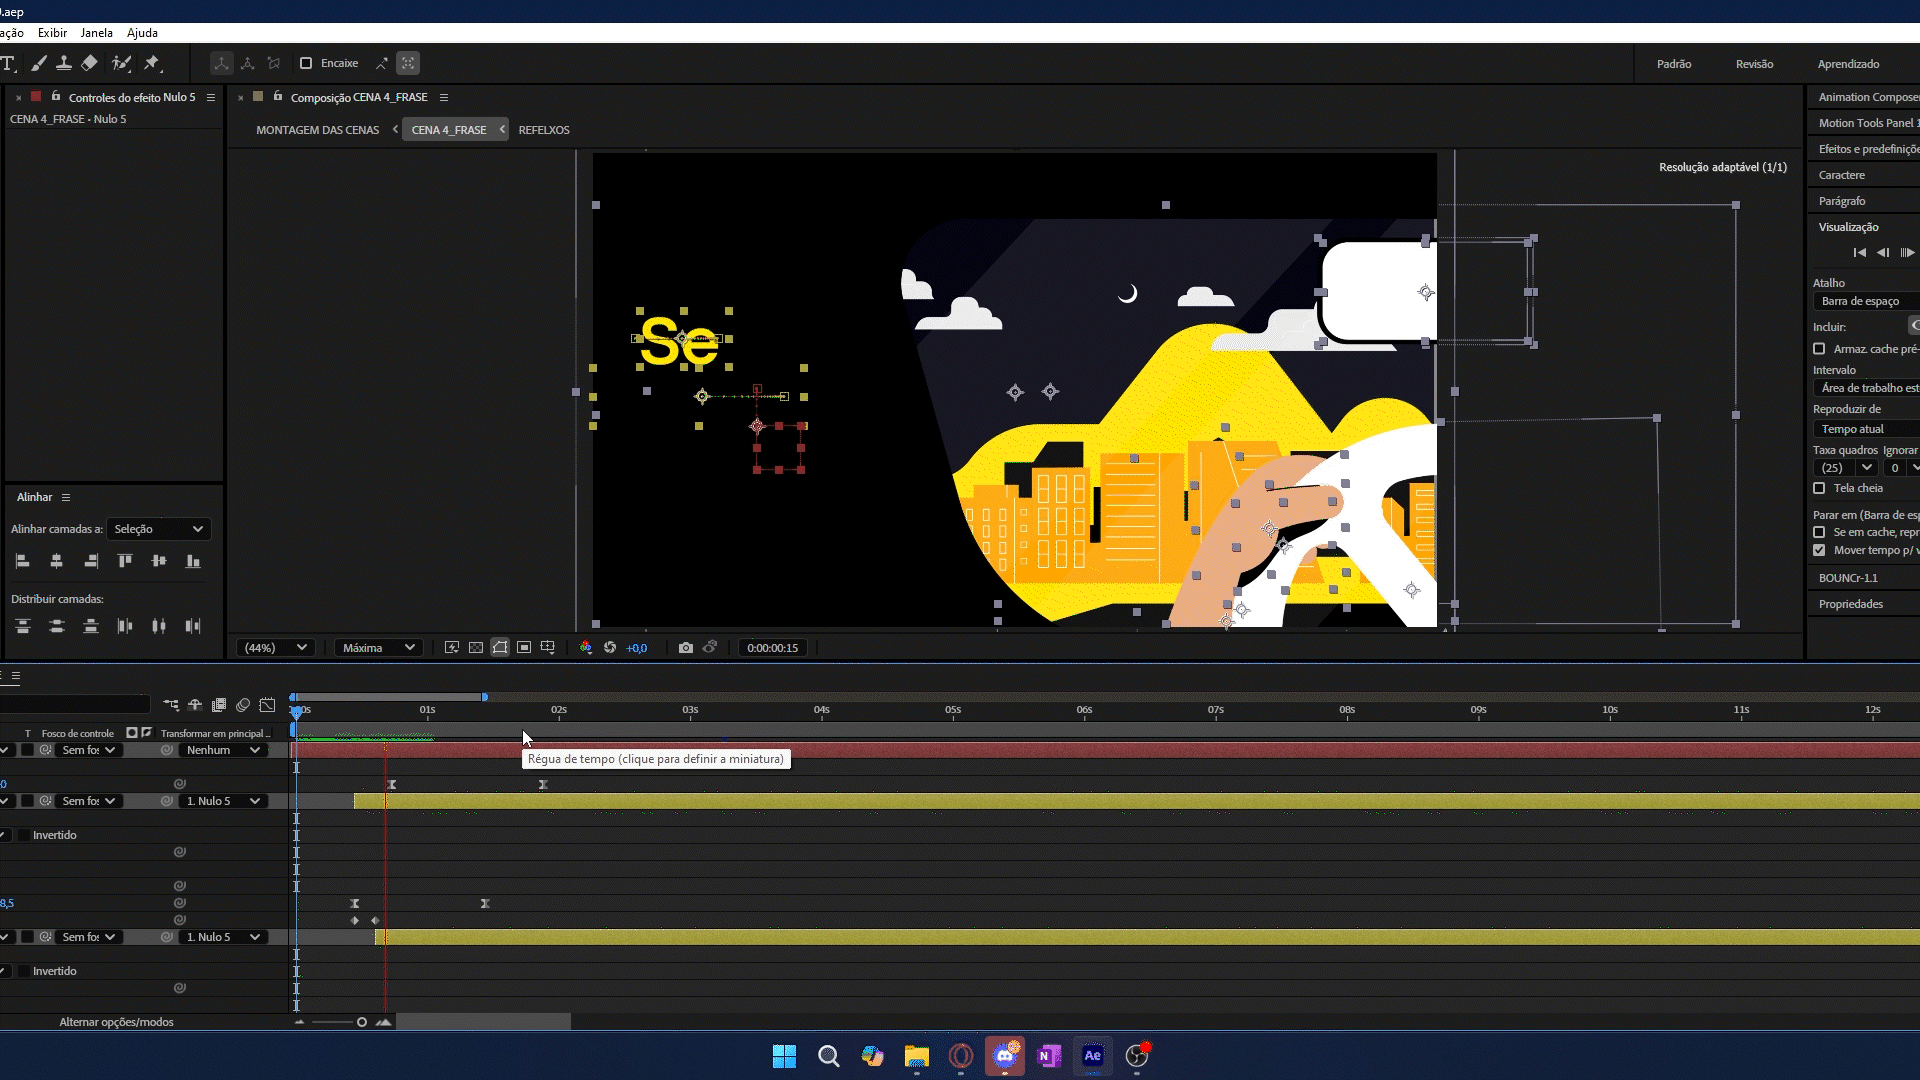Open the channel and color management icon
The image size is (1920, 1080).
coord(586,648)
